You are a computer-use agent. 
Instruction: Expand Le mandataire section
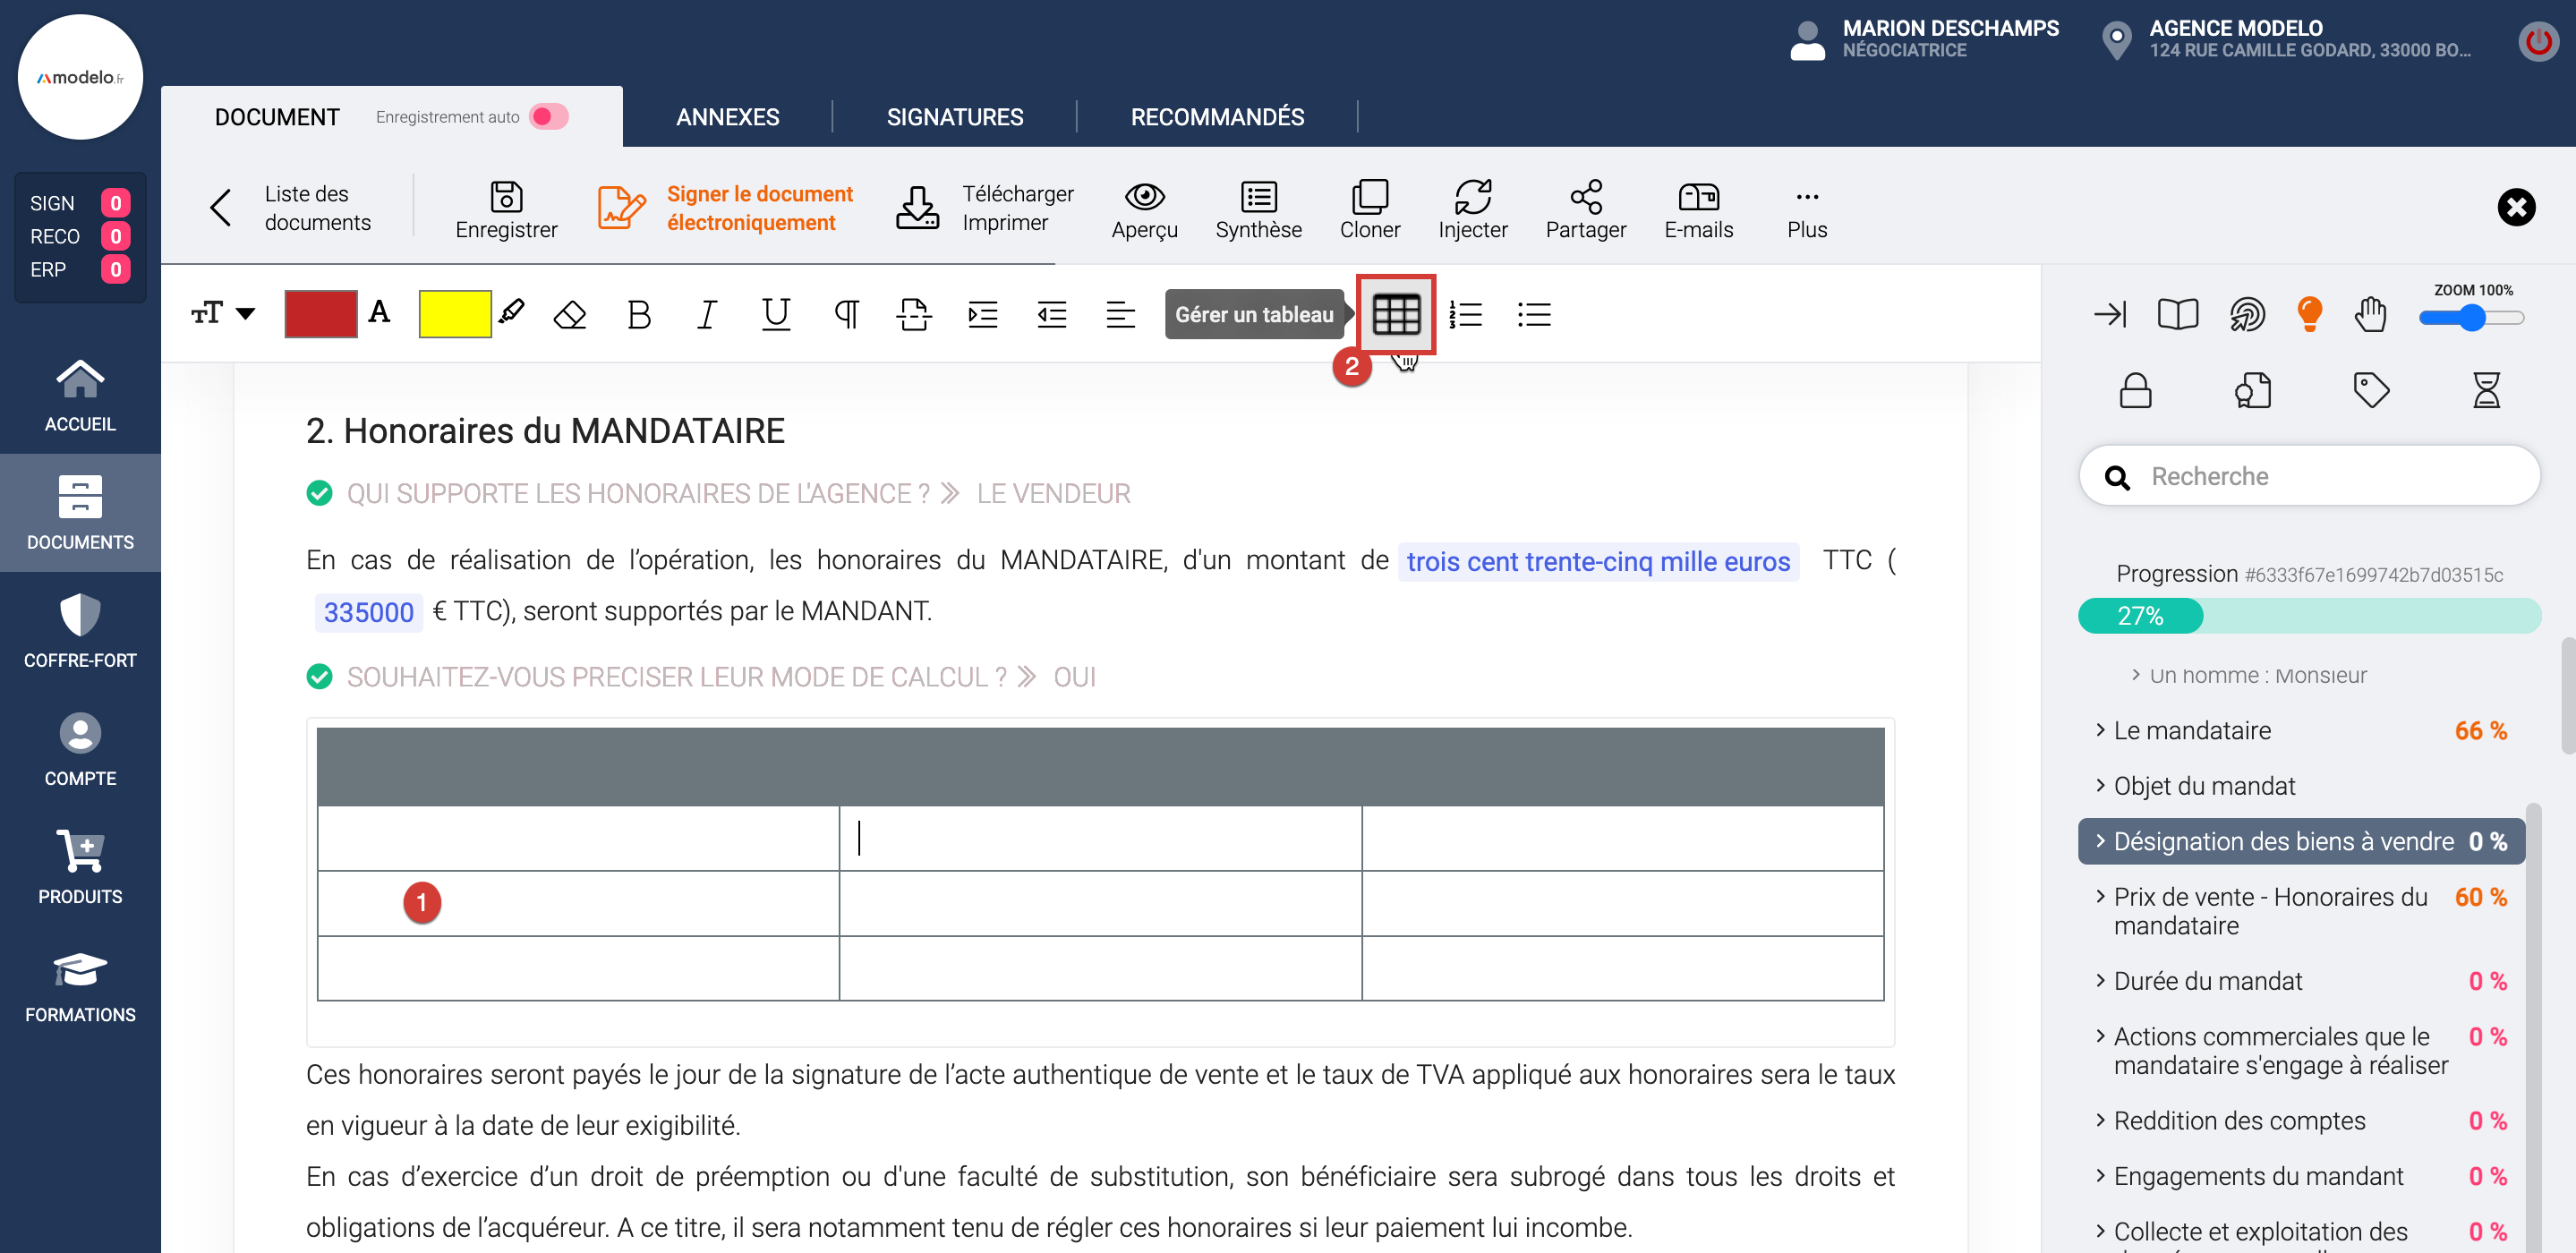(x=2192, y=731)
